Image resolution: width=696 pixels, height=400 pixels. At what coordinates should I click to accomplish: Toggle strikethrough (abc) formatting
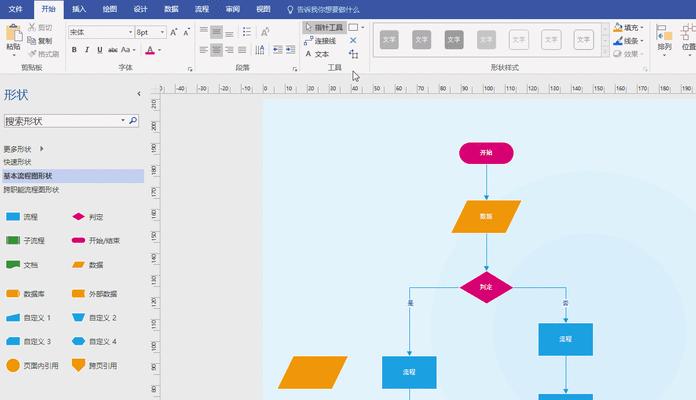(x=113, y=50)
